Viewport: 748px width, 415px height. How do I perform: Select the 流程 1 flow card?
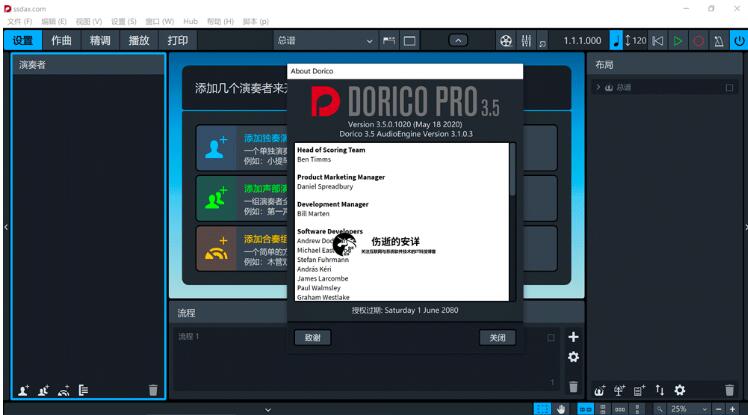(366, 360)
